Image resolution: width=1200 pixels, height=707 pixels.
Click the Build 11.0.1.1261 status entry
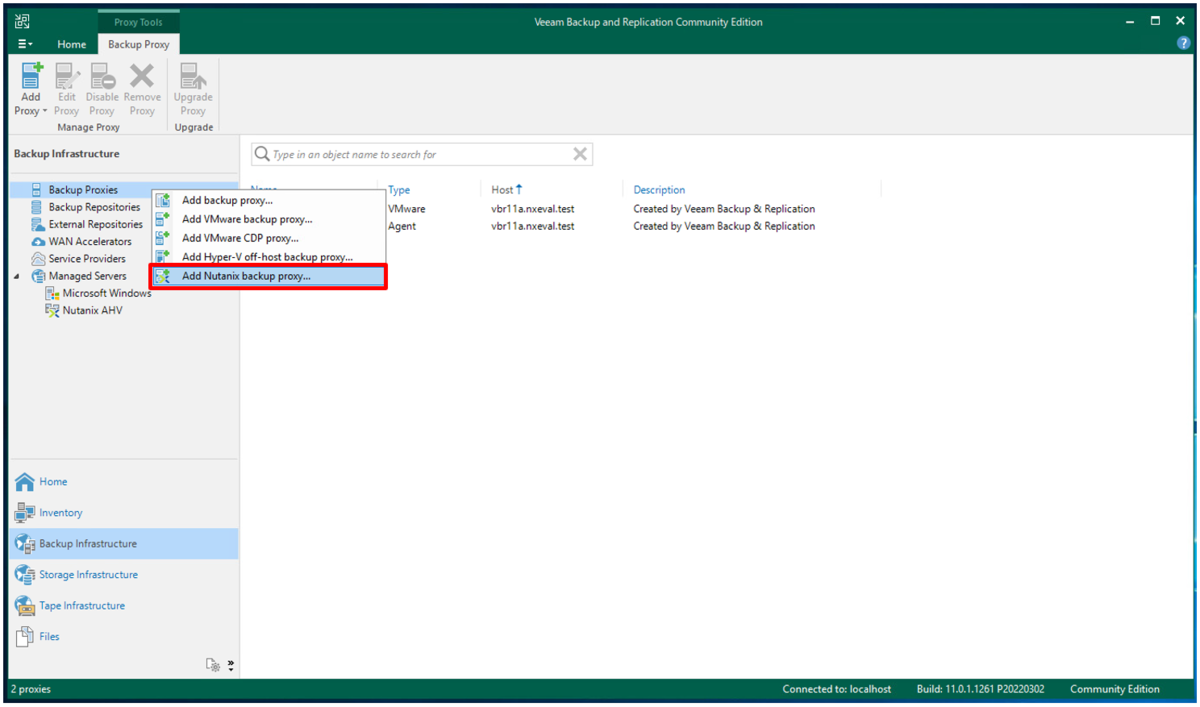980,689
